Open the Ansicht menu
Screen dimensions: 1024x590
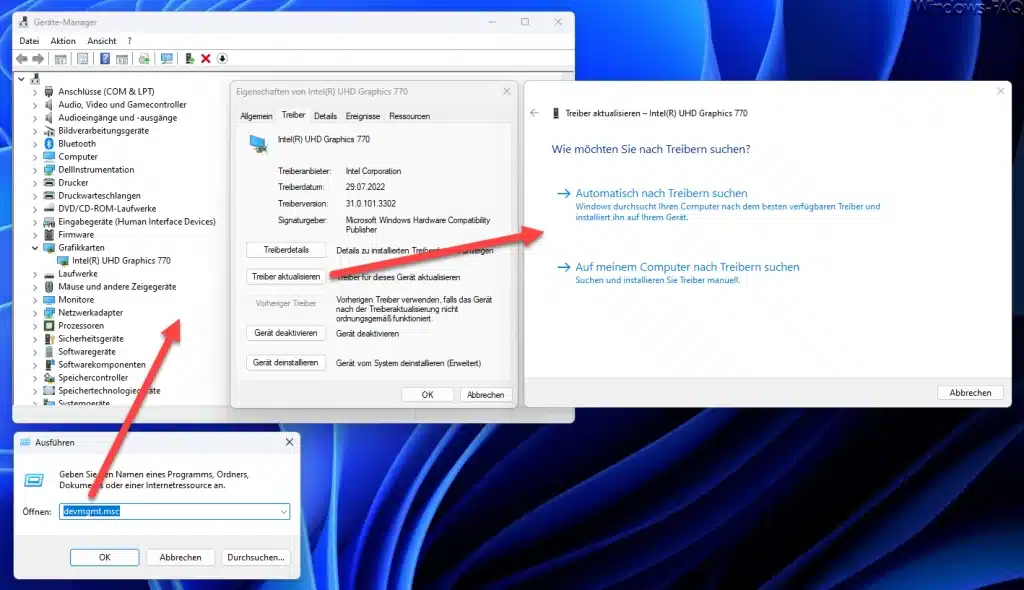pos(102,41)
